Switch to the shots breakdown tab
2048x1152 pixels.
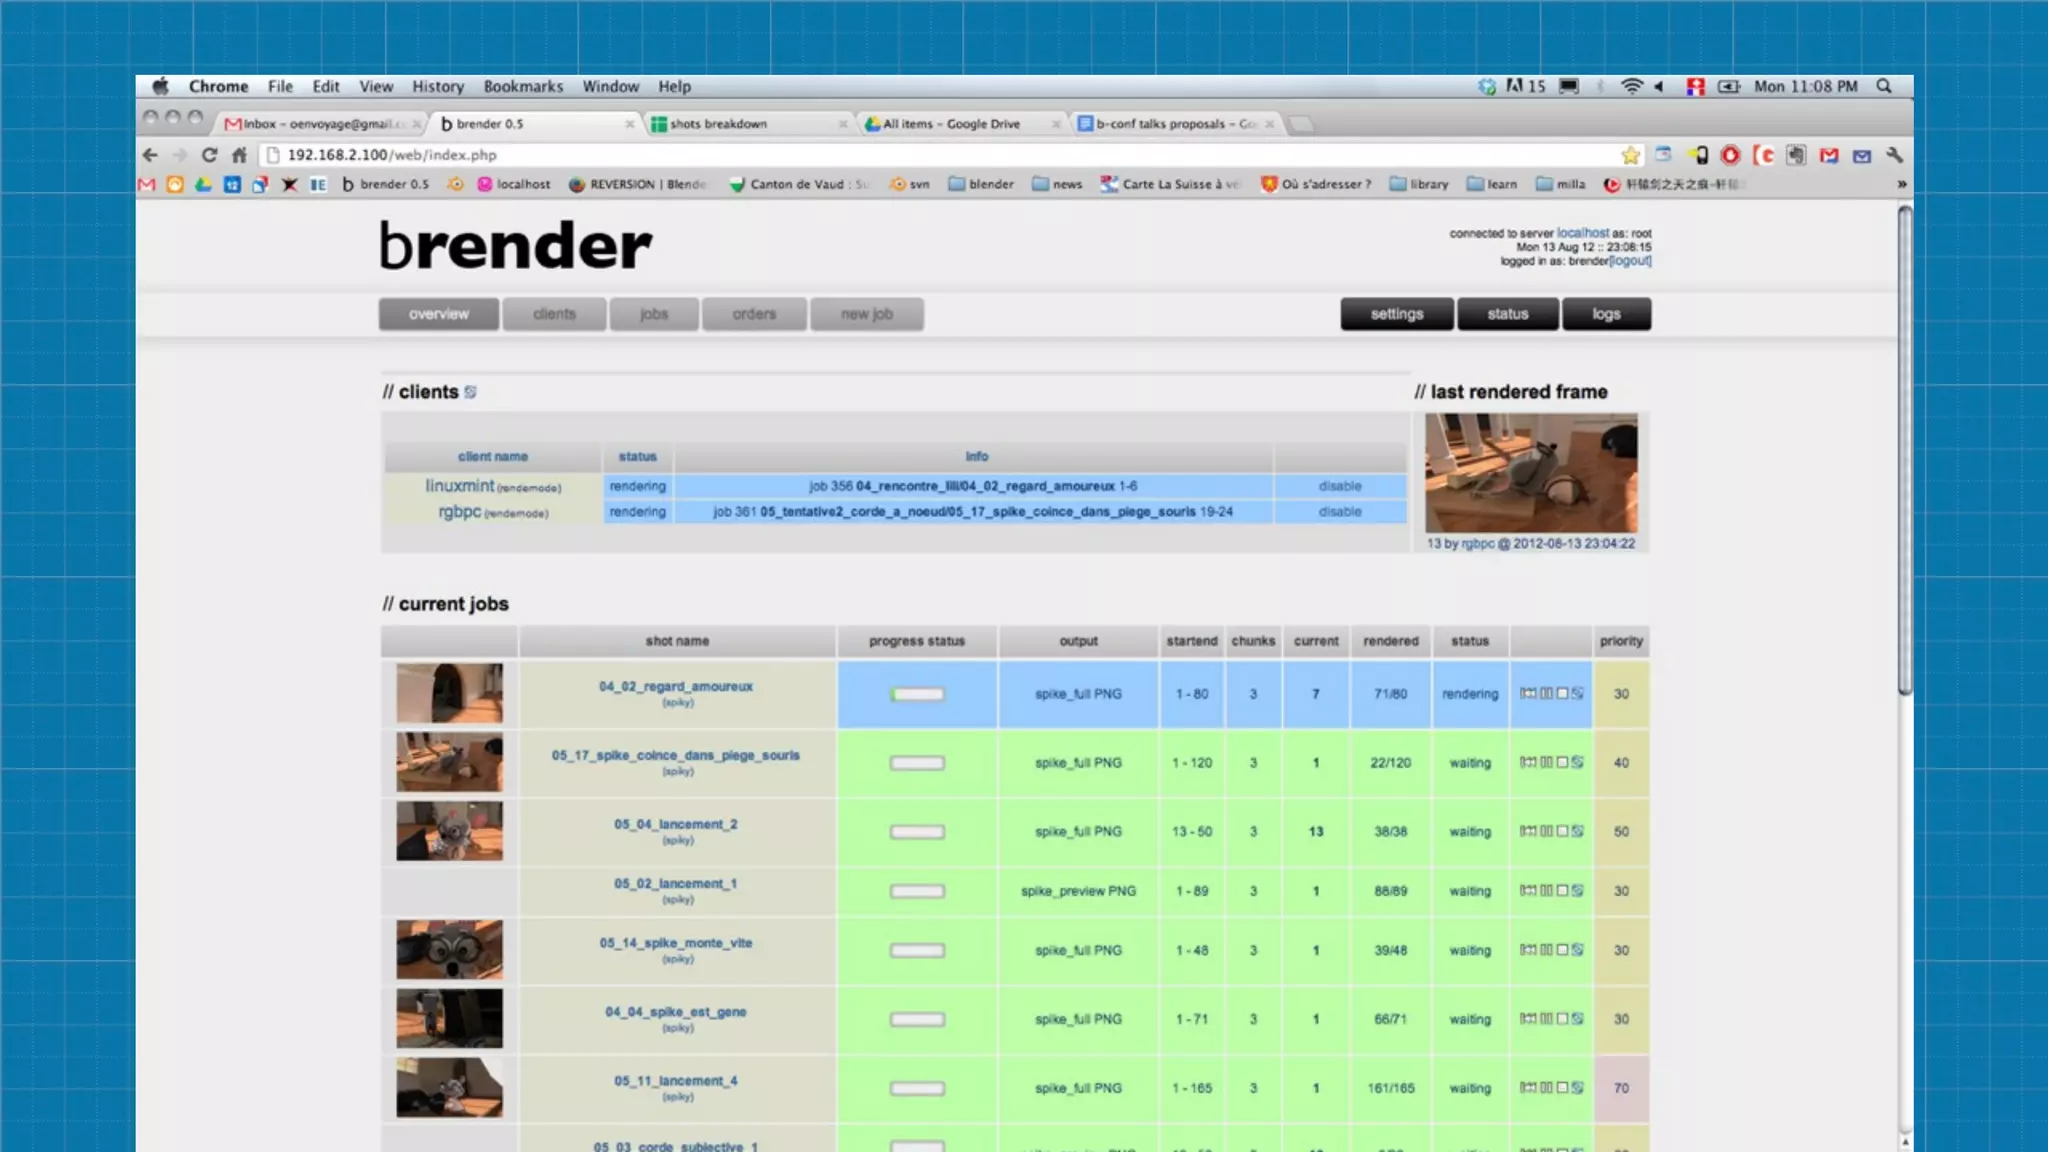pos(718,124)
